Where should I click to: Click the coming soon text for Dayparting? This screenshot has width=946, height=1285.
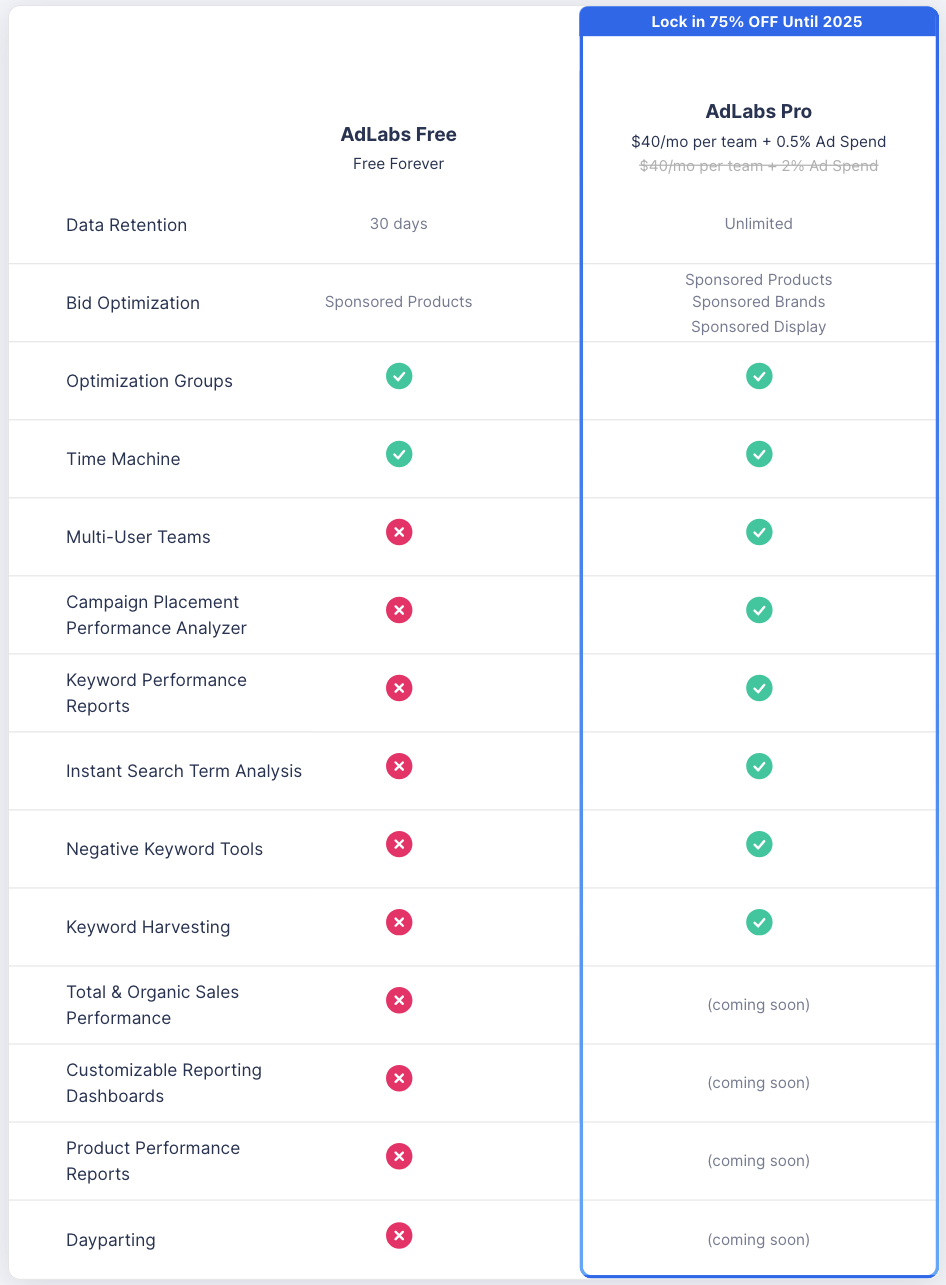pos(758,1240)
